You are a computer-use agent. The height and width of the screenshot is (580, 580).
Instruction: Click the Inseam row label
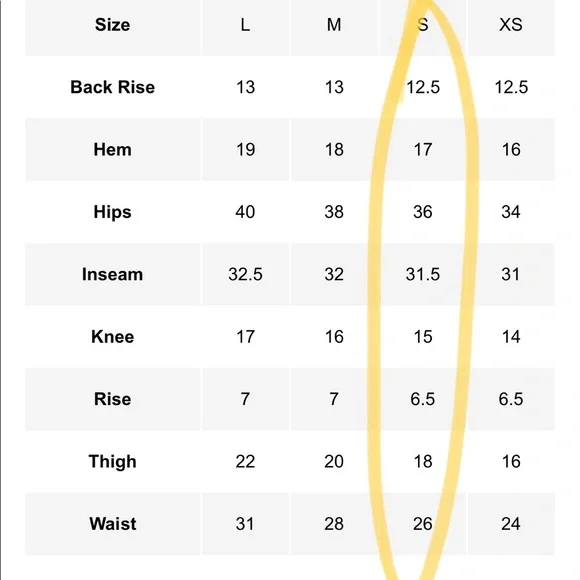[112, 274]
